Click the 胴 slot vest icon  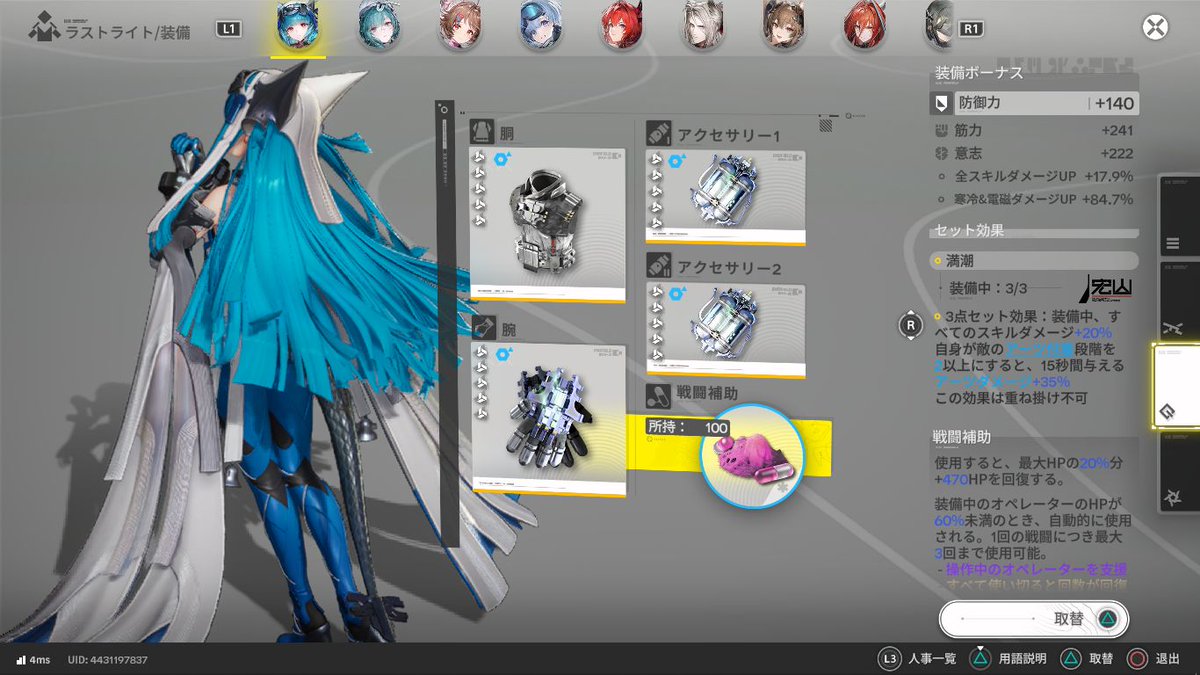pos(482,131)
